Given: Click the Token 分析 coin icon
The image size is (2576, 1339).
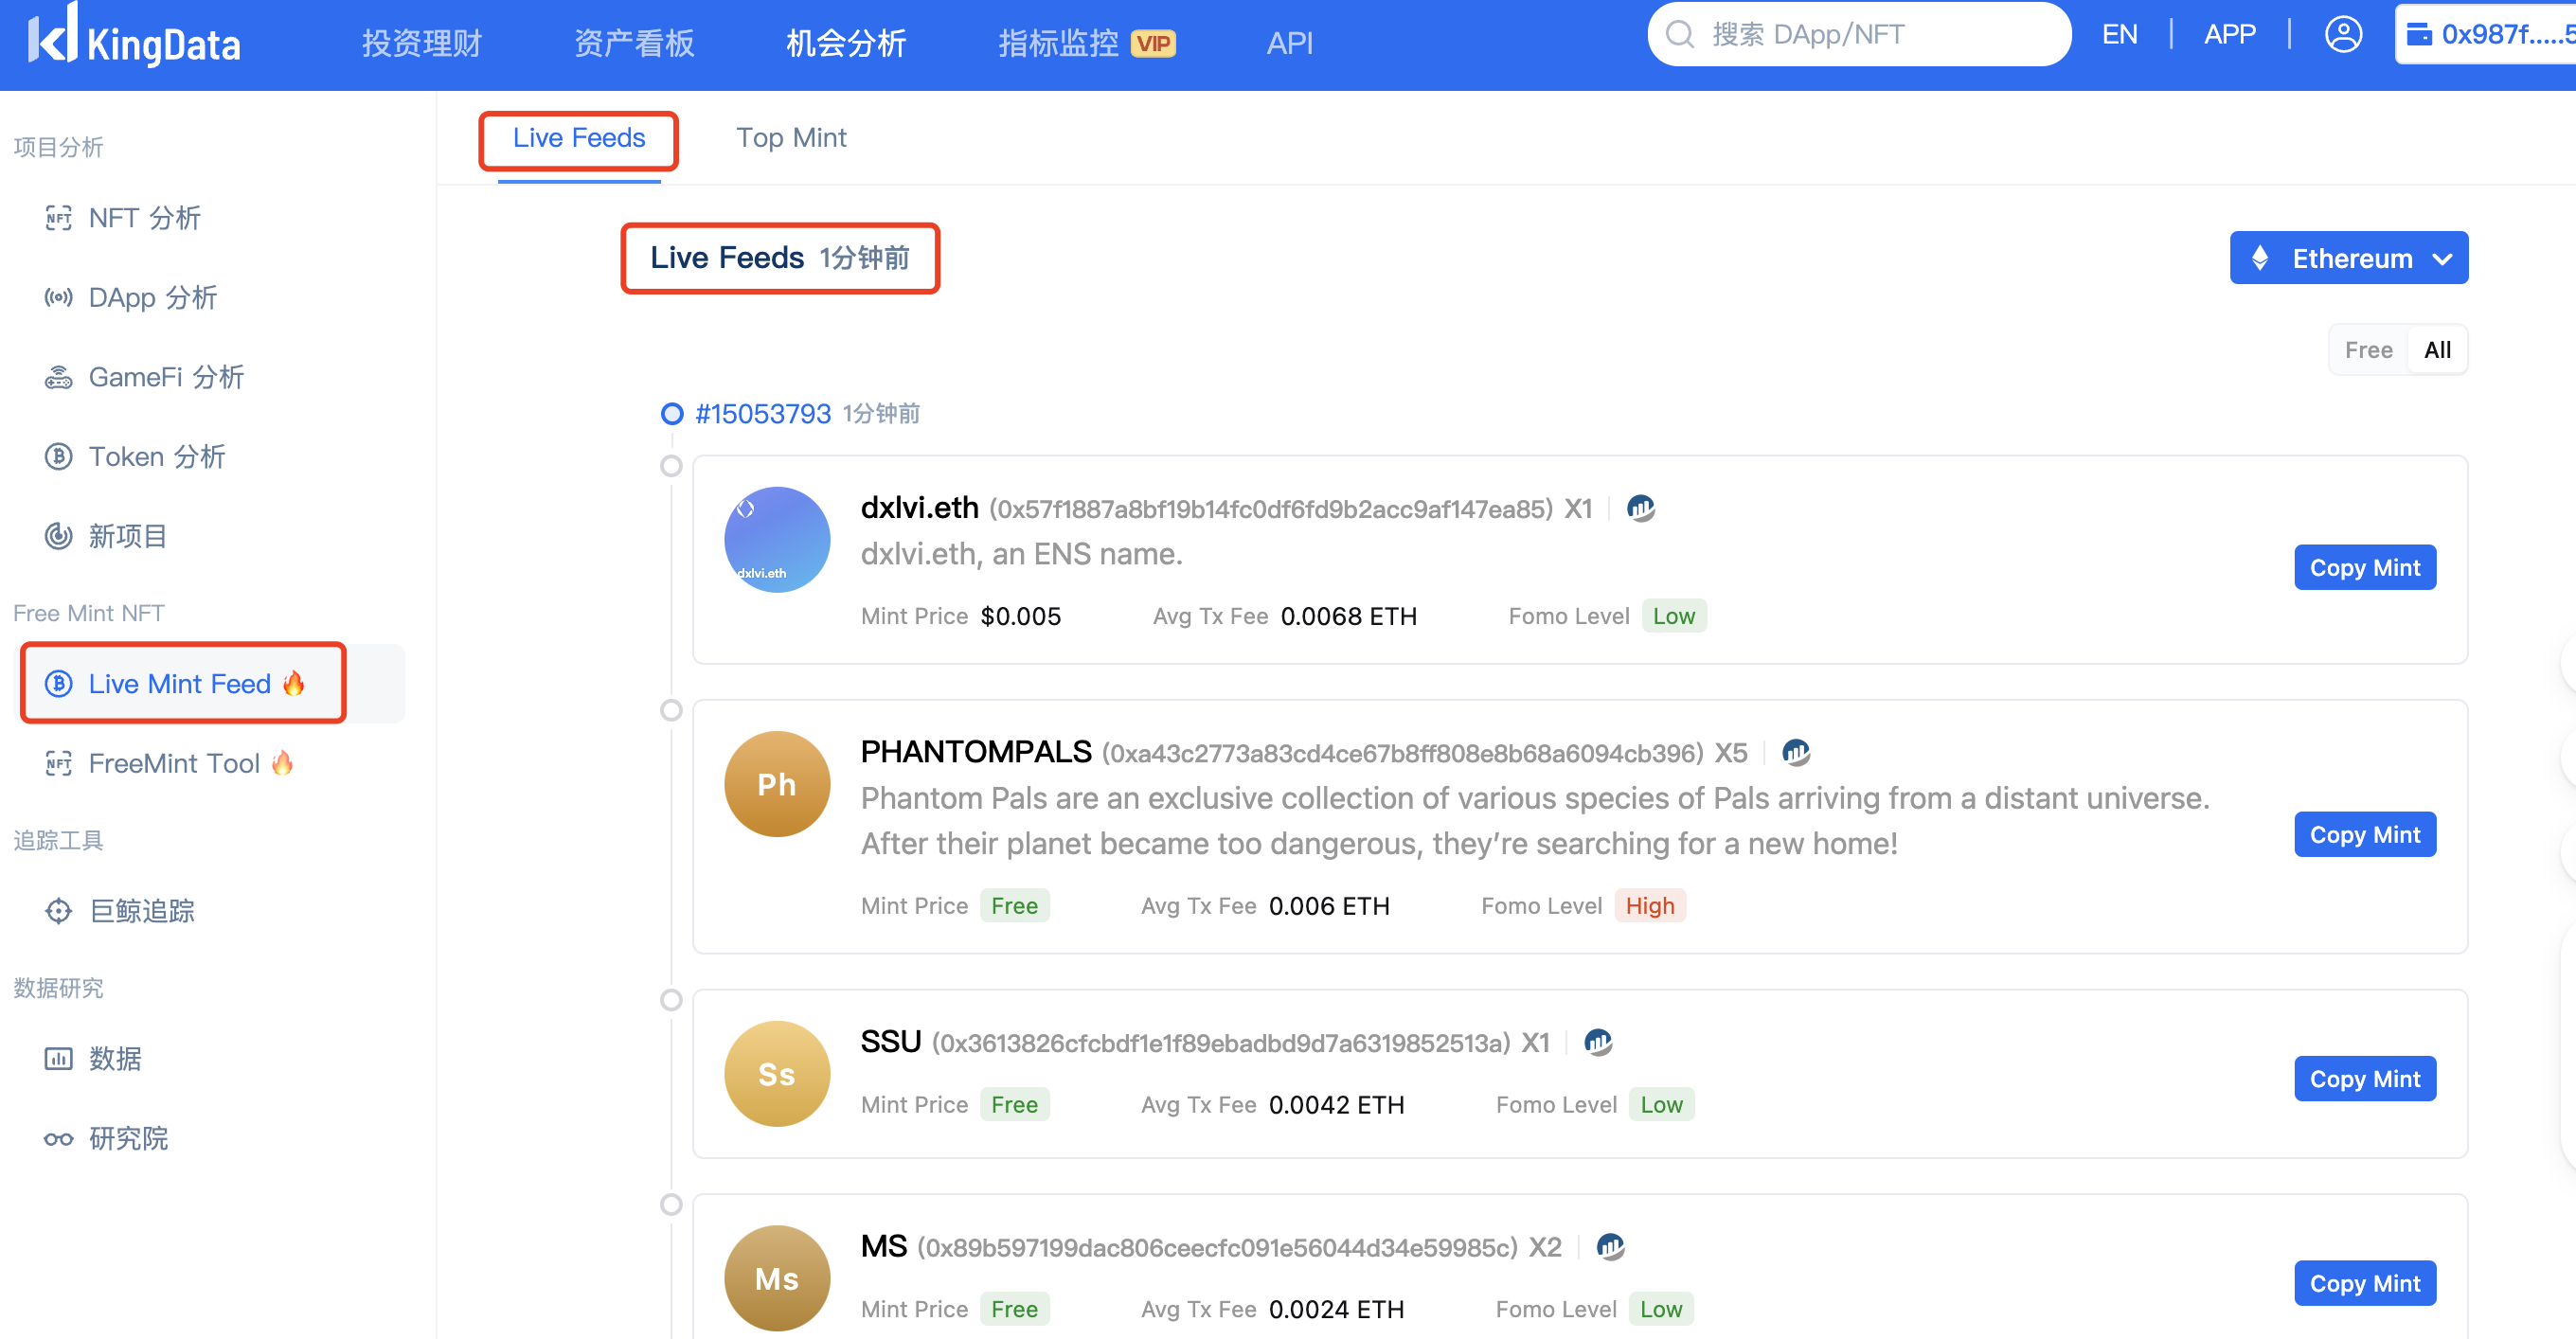Looking at the screenshot, I should pos(58,457).
